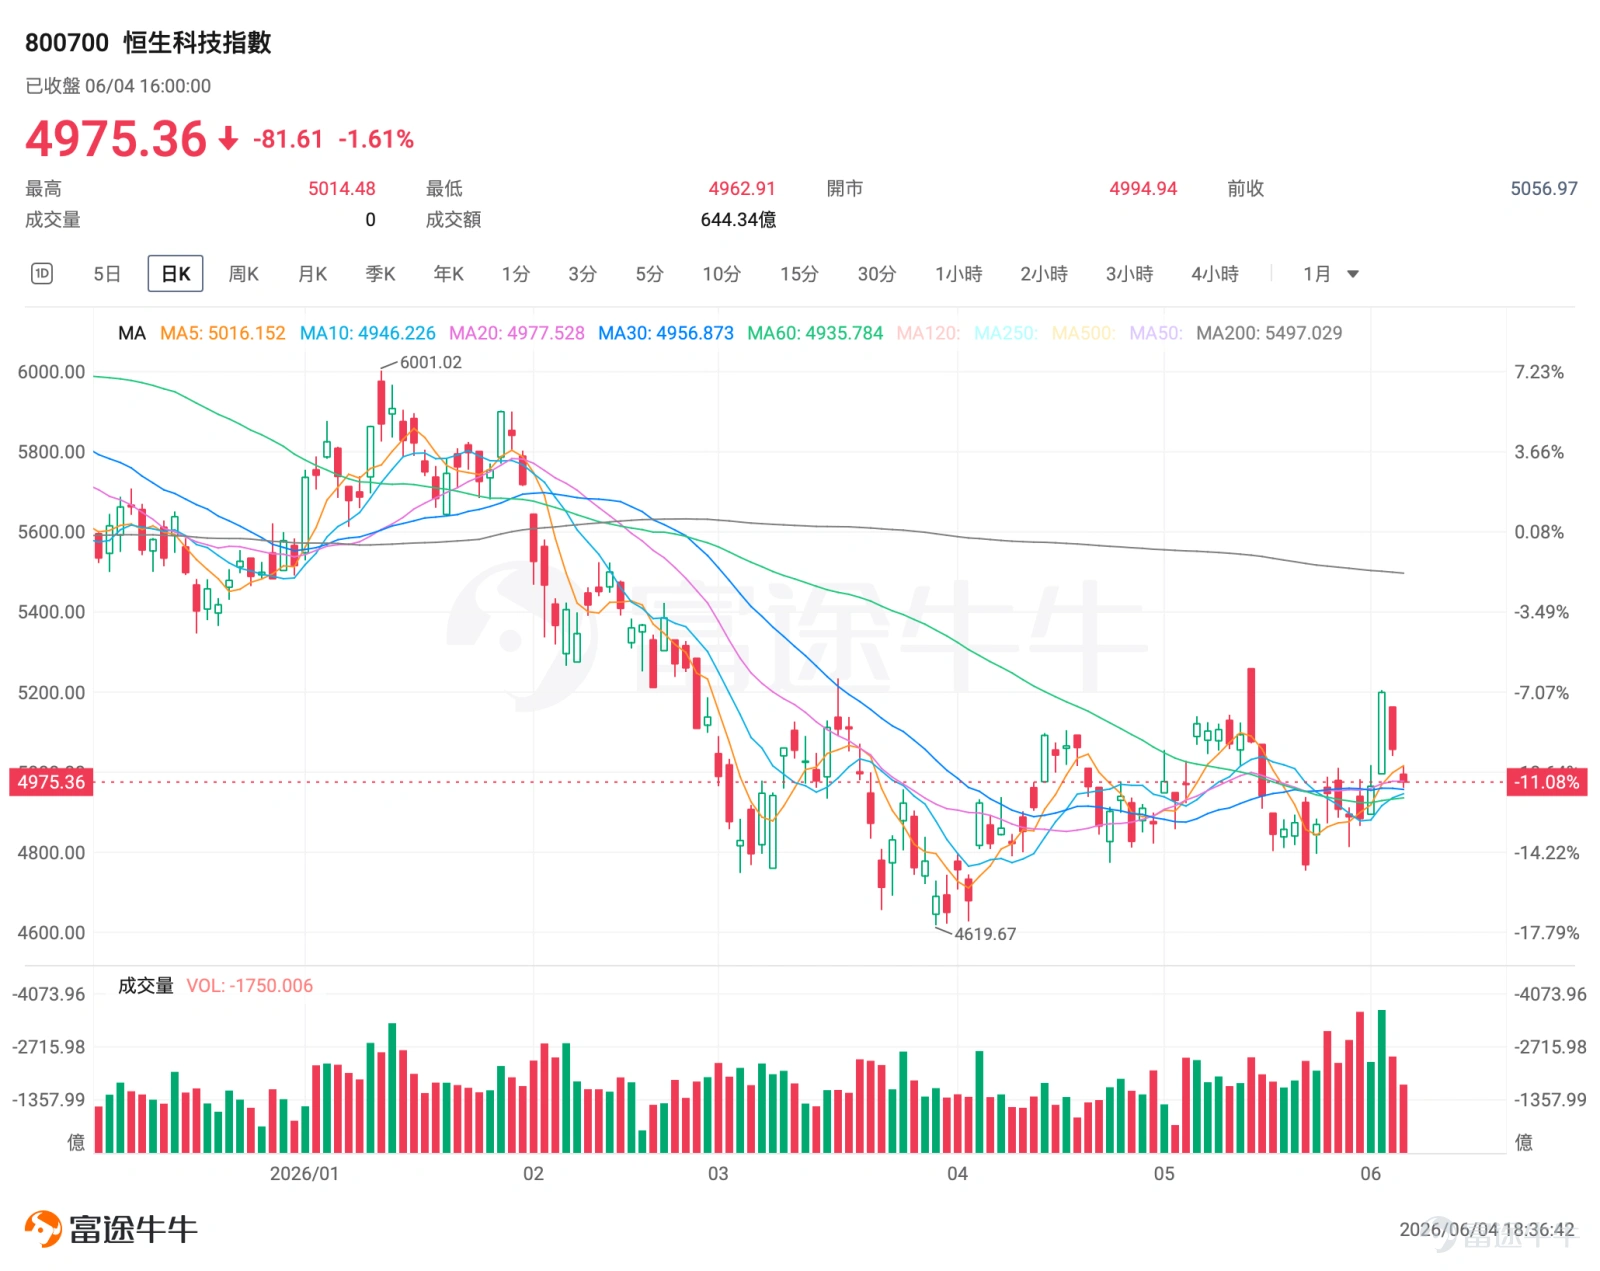Viewport: 1600px width, 1271px height.
Task: Click the 4975.36 last price
Action: pos(116,139)
